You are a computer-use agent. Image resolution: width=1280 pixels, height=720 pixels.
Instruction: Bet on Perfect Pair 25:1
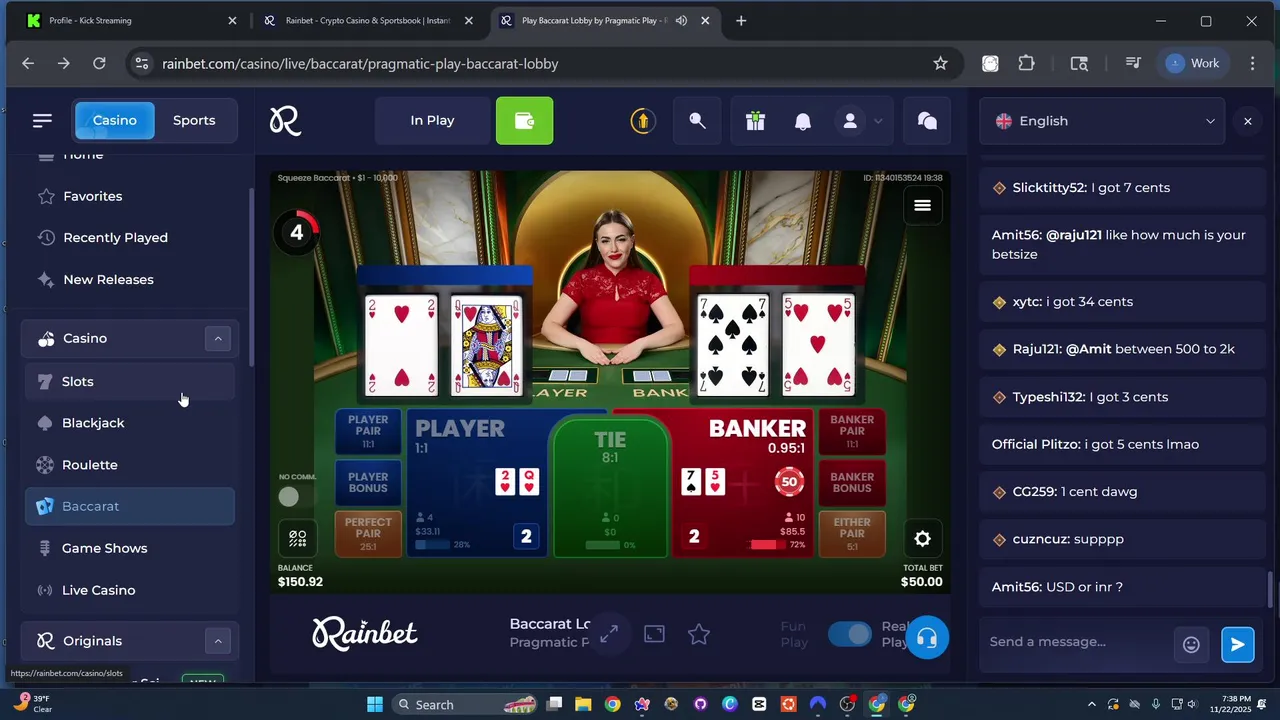(x=368, y=533)
